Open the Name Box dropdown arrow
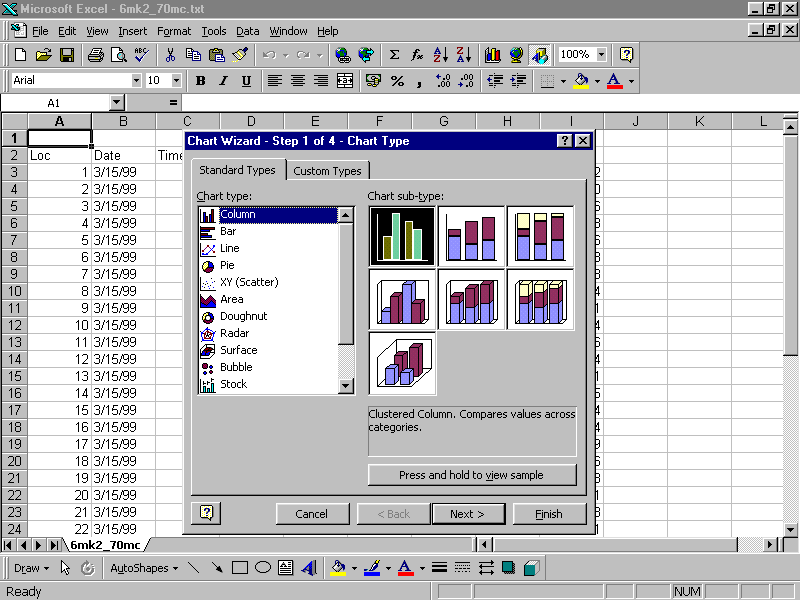The height and width of the screenshot is (600, 800). [117, 103]
